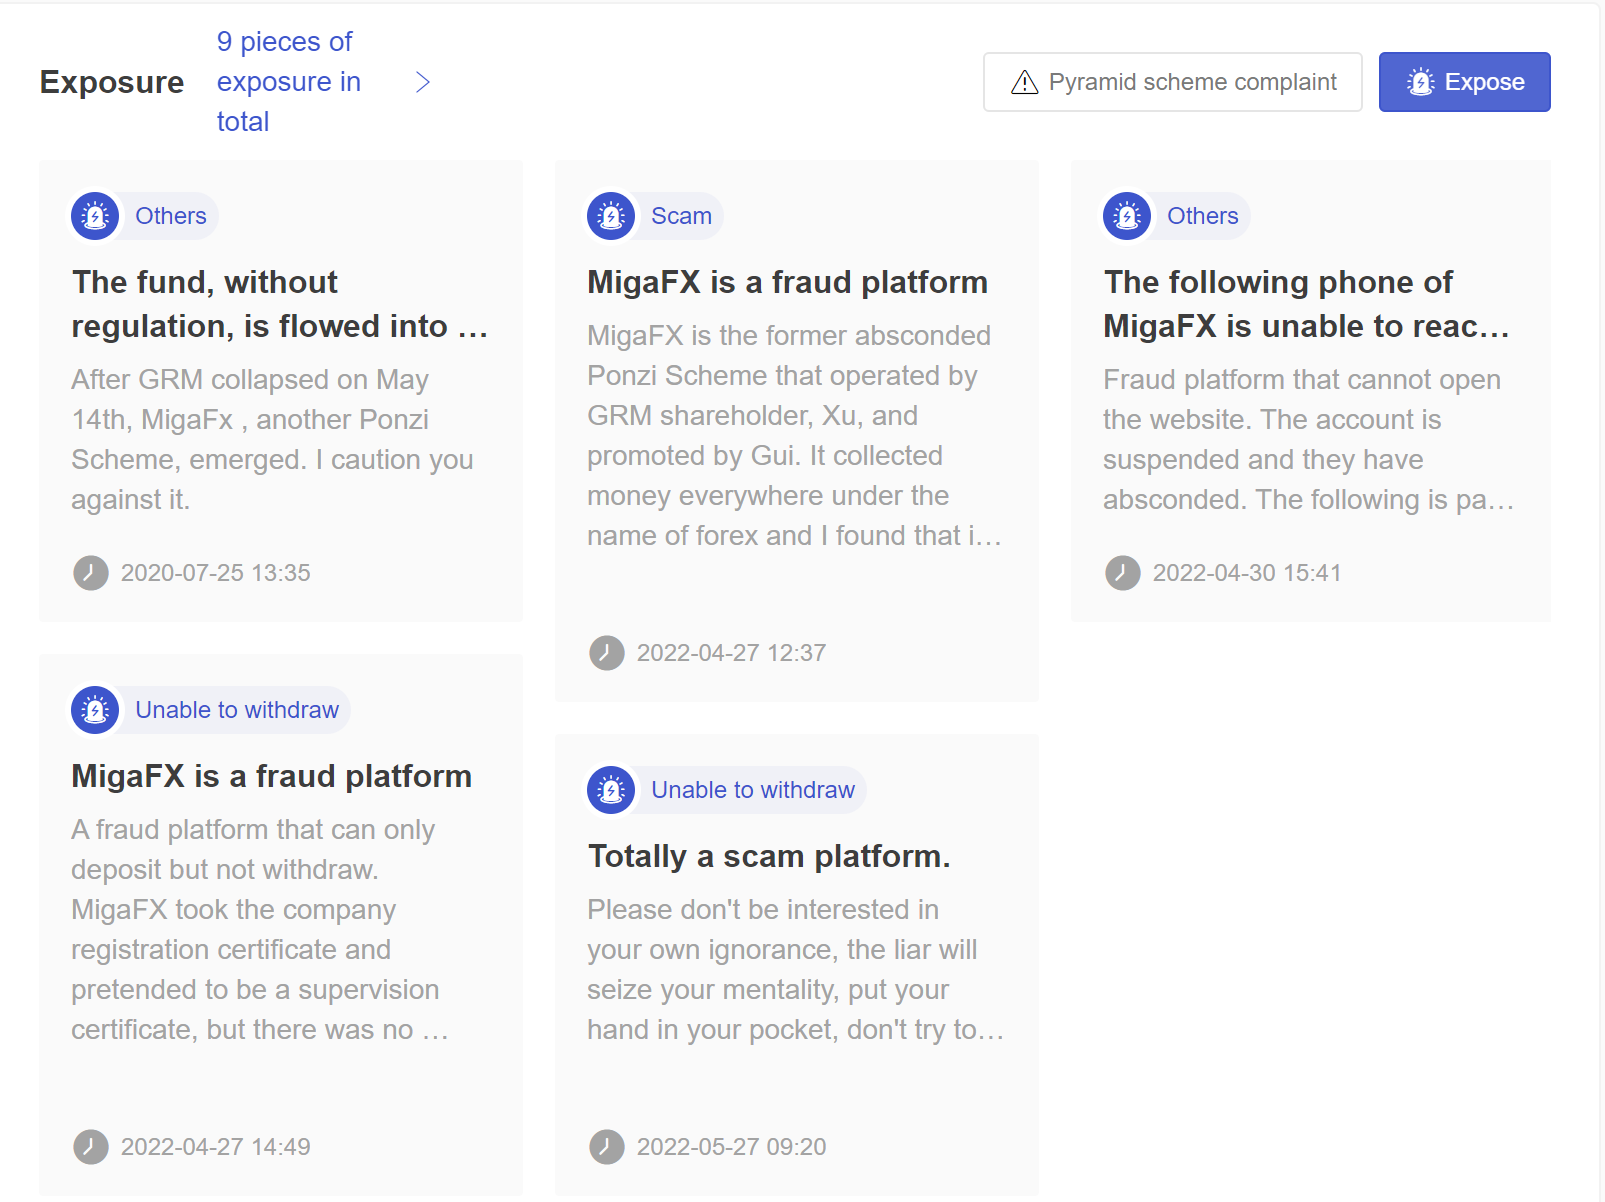Click the siren icon next to the Scam tag

click(611, 216)
